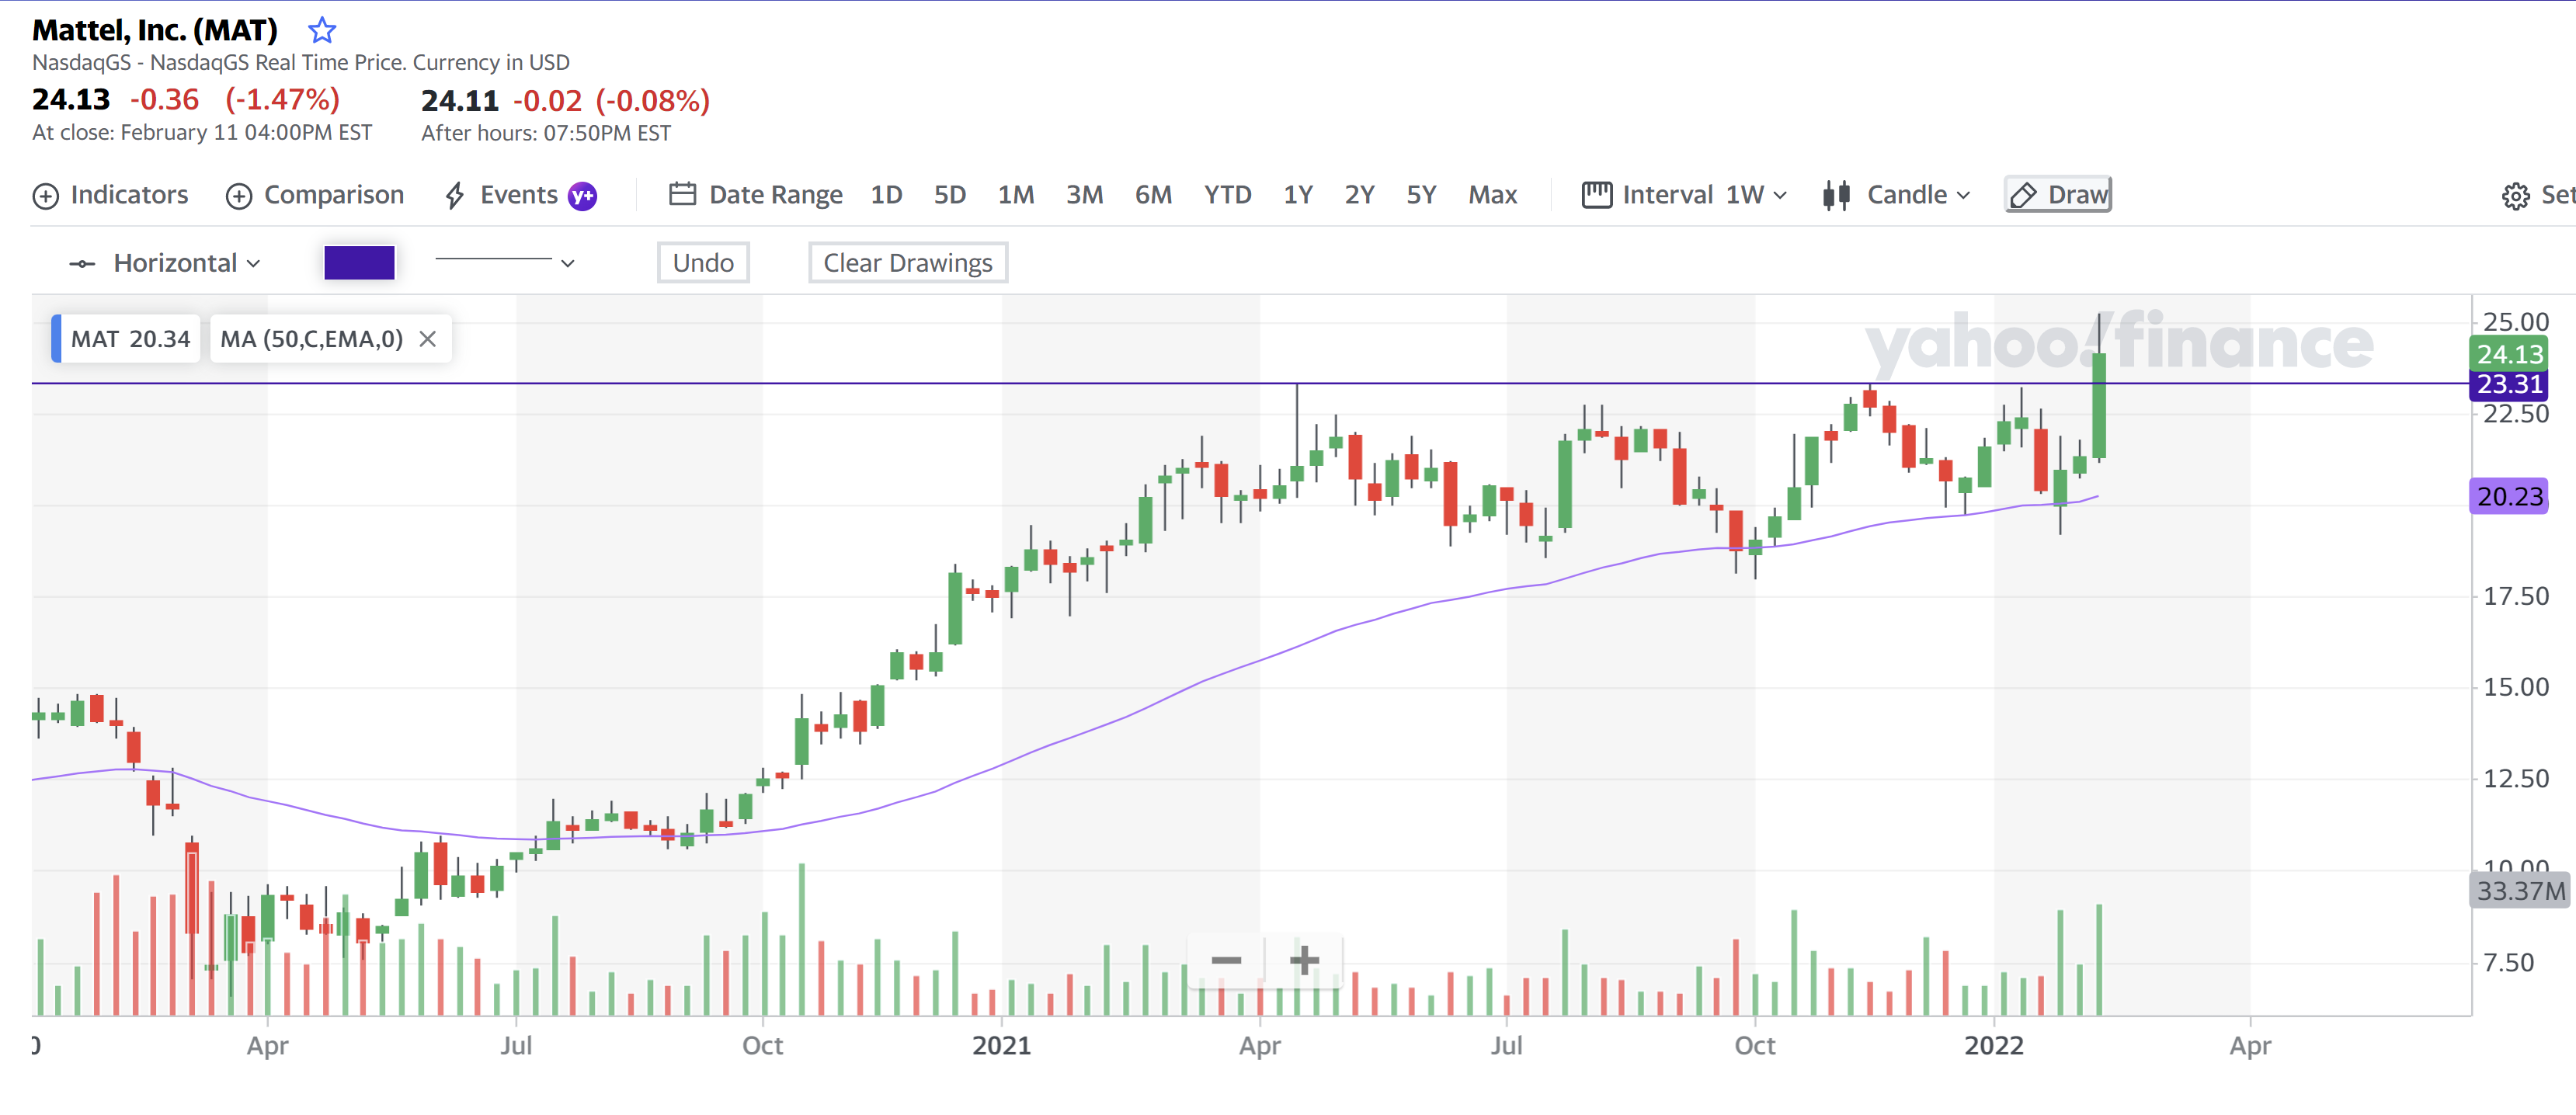The image size is (2576, 1115).
Task: Select the 6M date range
Action: pyautogui.click(x=1153, y=195)
